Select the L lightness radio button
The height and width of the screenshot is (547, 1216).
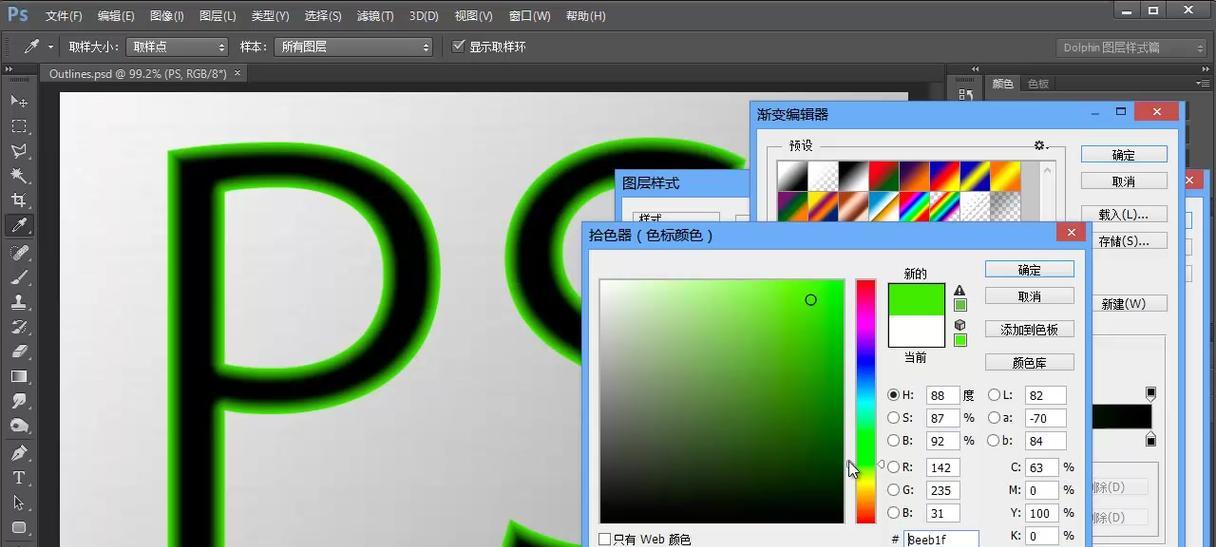pyautogui.click(x=994, y=395)
